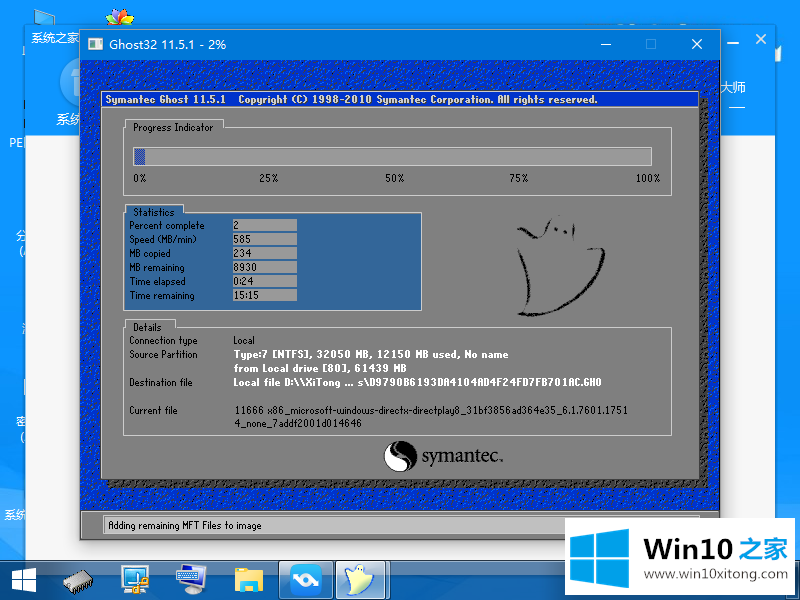Close the background 系统之家 window
800x600 pixels.
(761, 39)
